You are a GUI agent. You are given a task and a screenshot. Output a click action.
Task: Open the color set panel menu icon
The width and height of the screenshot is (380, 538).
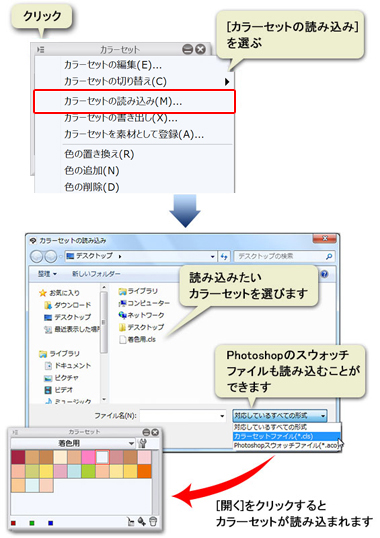pyautogui.click(x=40, y=50)
